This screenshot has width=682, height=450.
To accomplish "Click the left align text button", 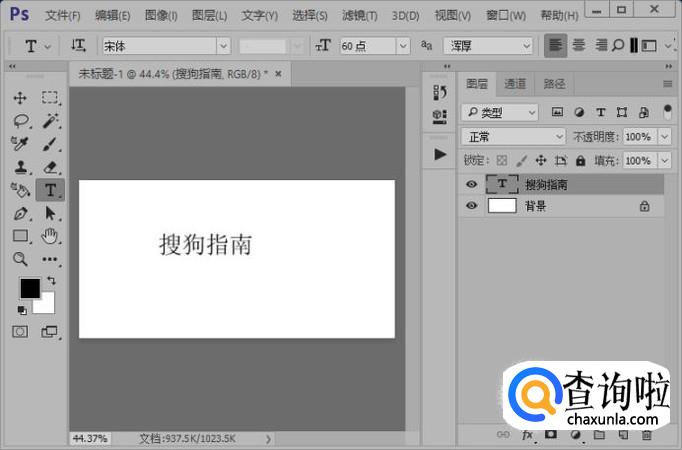I will point(555,46).
